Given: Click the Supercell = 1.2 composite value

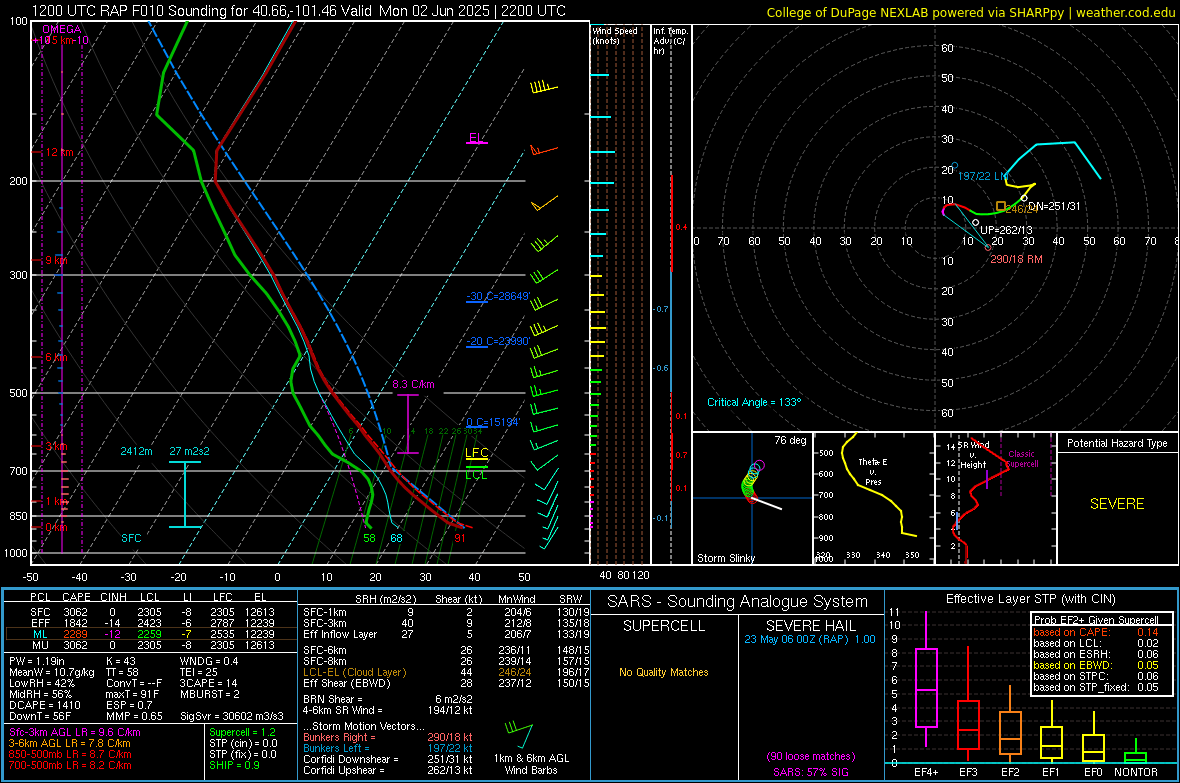Looking at the screenshot, I should [x=242, y=732].
